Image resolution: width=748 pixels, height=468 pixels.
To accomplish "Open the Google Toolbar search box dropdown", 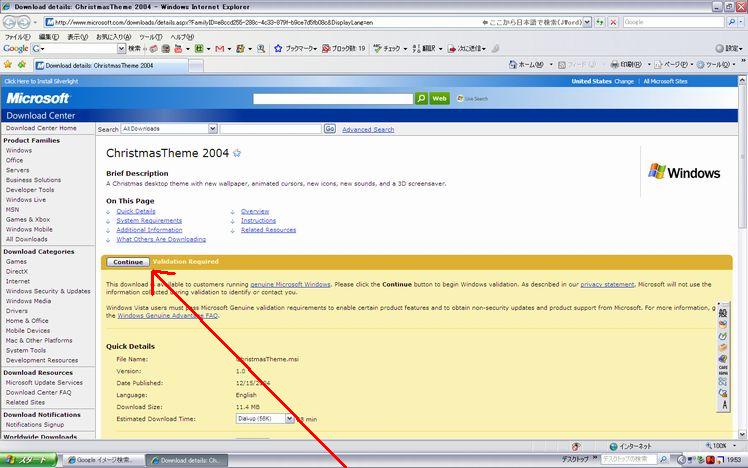I will point(121,49).
